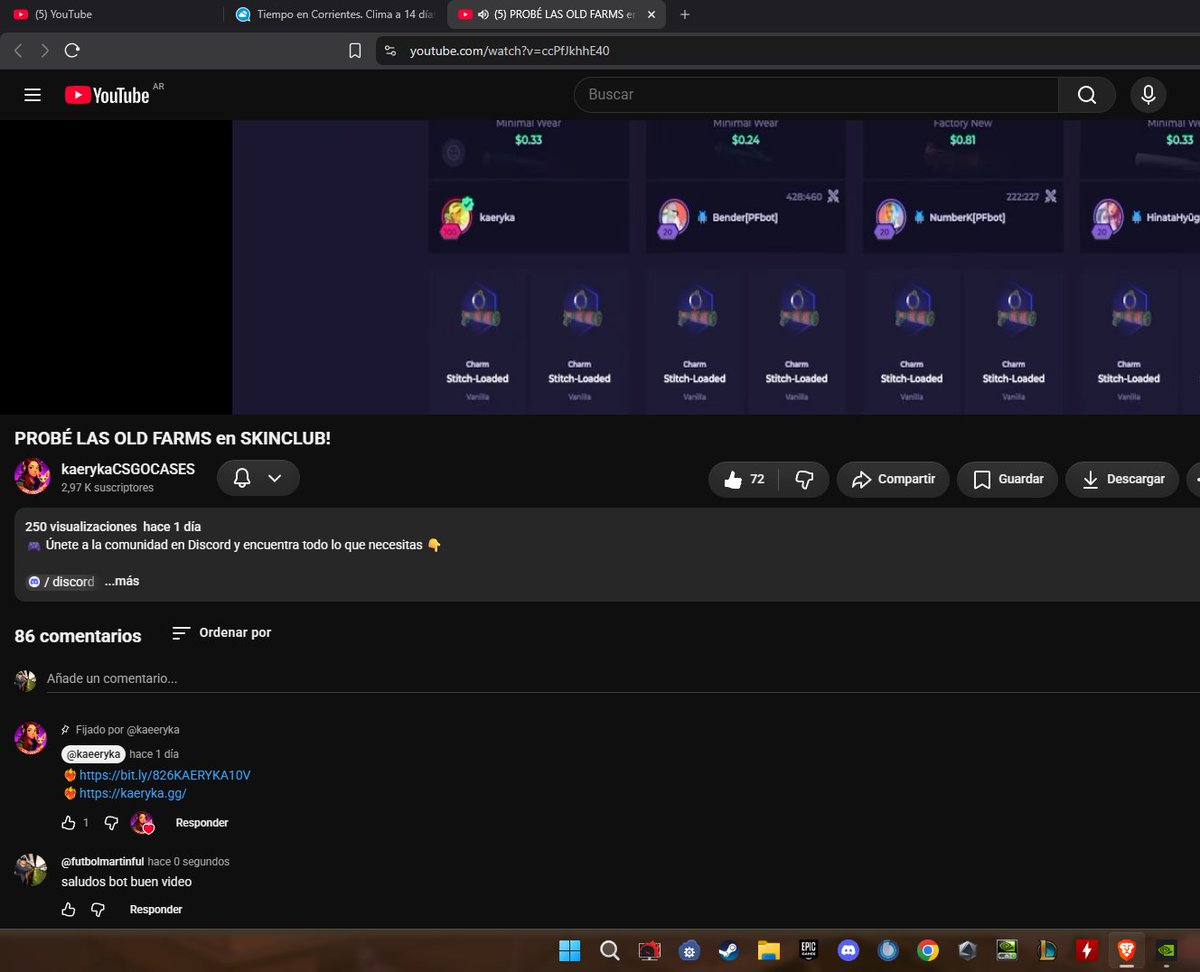This screenshot has width=1200, height=972.
Task: Reply to the pinned @kaeeryka comment
Action: (x=202, y=823)
